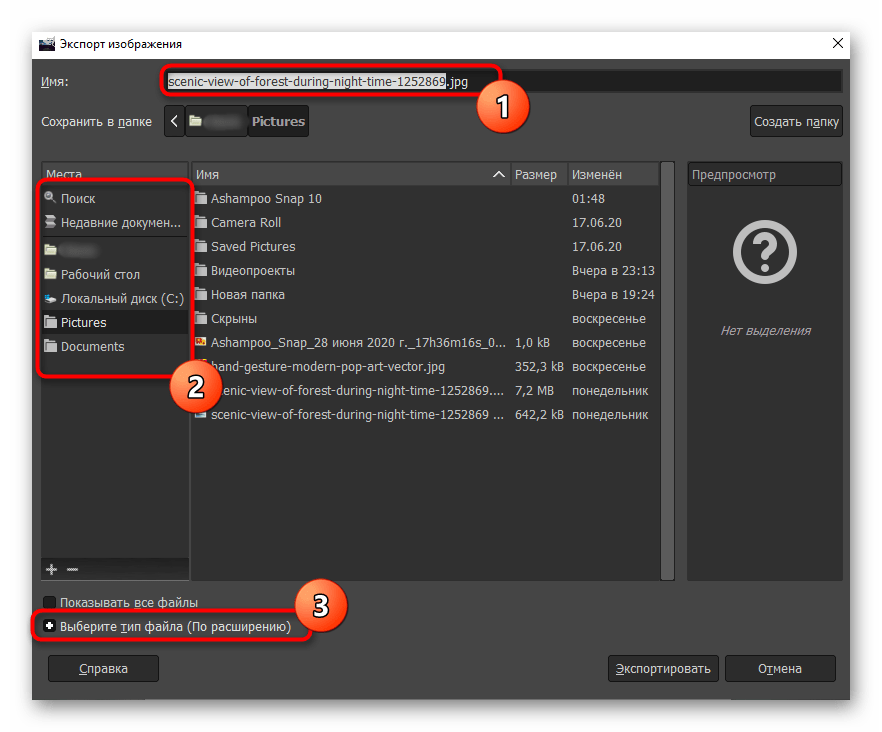Viewport: 882px width, 732px height.
Task: Click the 352,3 kB size cell
Action: [x=539, y=367]
